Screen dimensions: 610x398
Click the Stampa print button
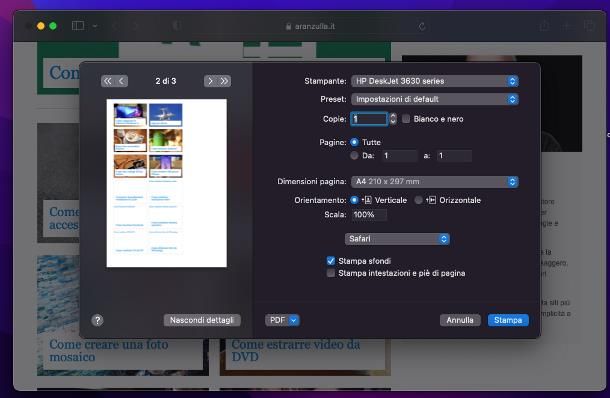(x=508, y=320)
